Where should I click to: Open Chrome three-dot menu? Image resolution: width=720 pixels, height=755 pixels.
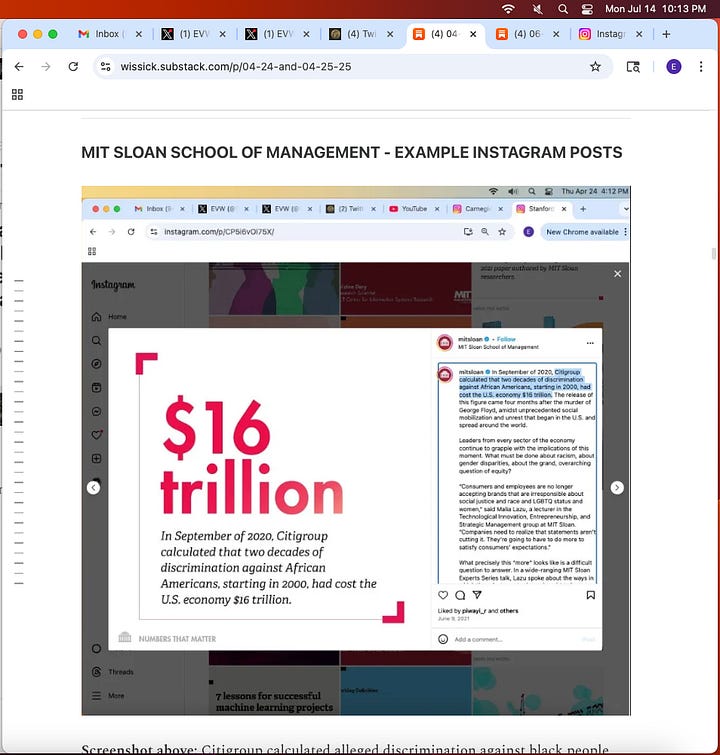tap(701, 66)
